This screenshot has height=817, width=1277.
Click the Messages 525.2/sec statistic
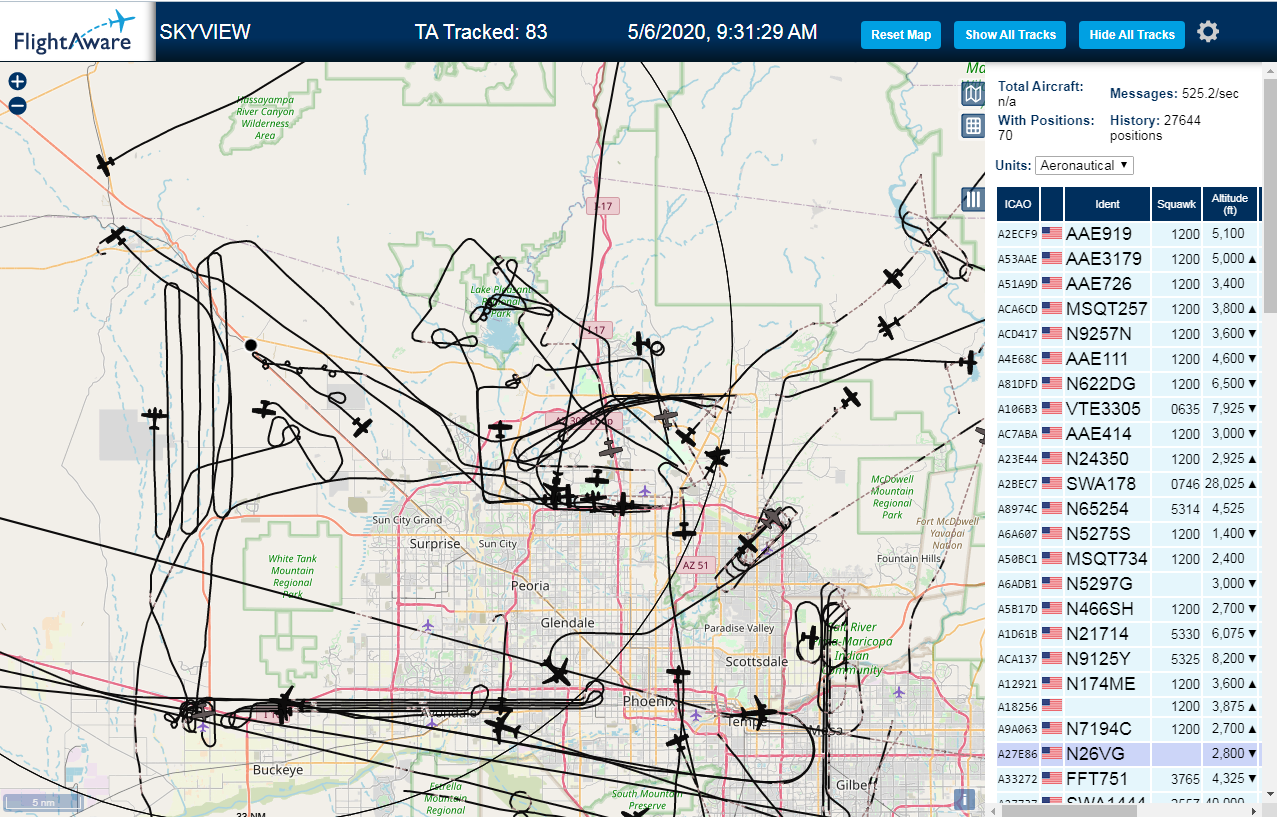pos(1174,93)
